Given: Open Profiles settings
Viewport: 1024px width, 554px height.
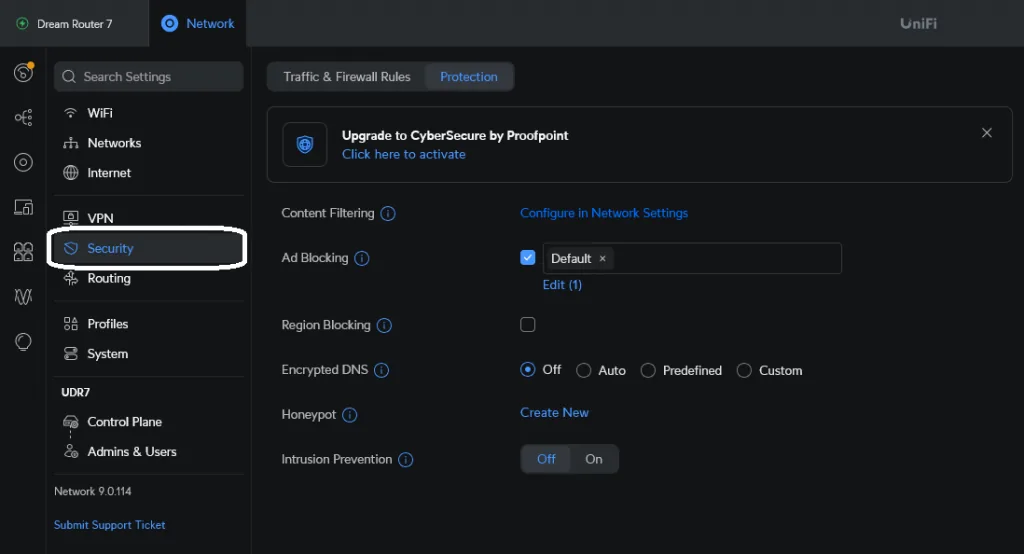Looking at the screenshot, I should click(x=148, y=324).
